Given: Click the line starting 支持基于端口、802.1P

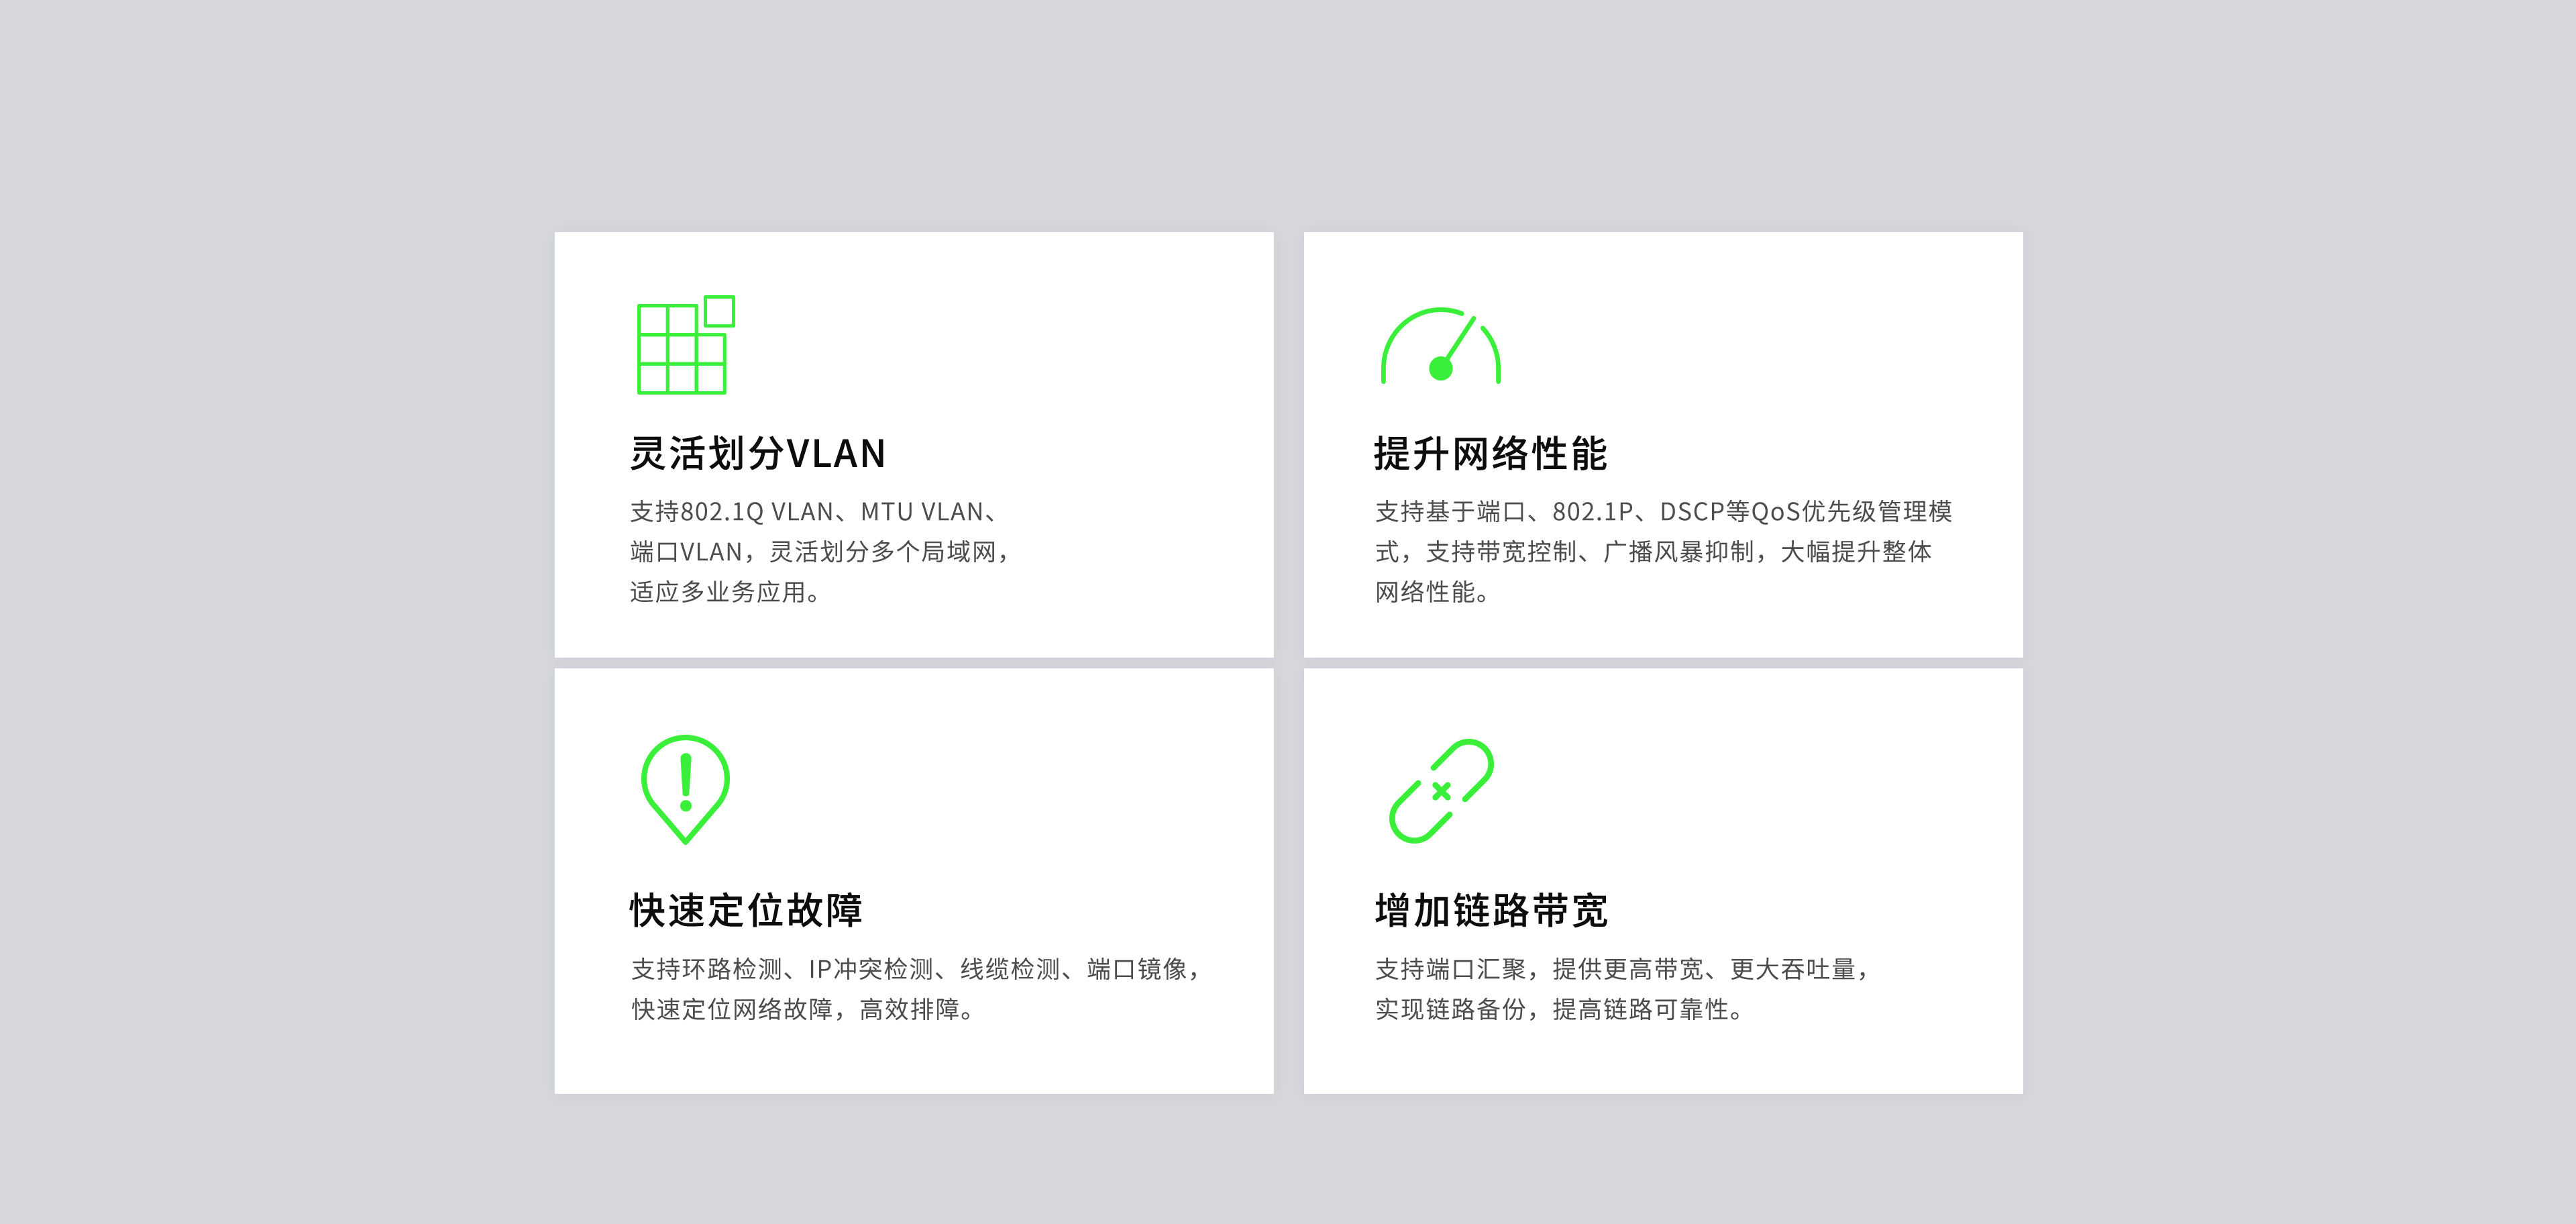Looking at the screenshot, I should point(1663,512).
